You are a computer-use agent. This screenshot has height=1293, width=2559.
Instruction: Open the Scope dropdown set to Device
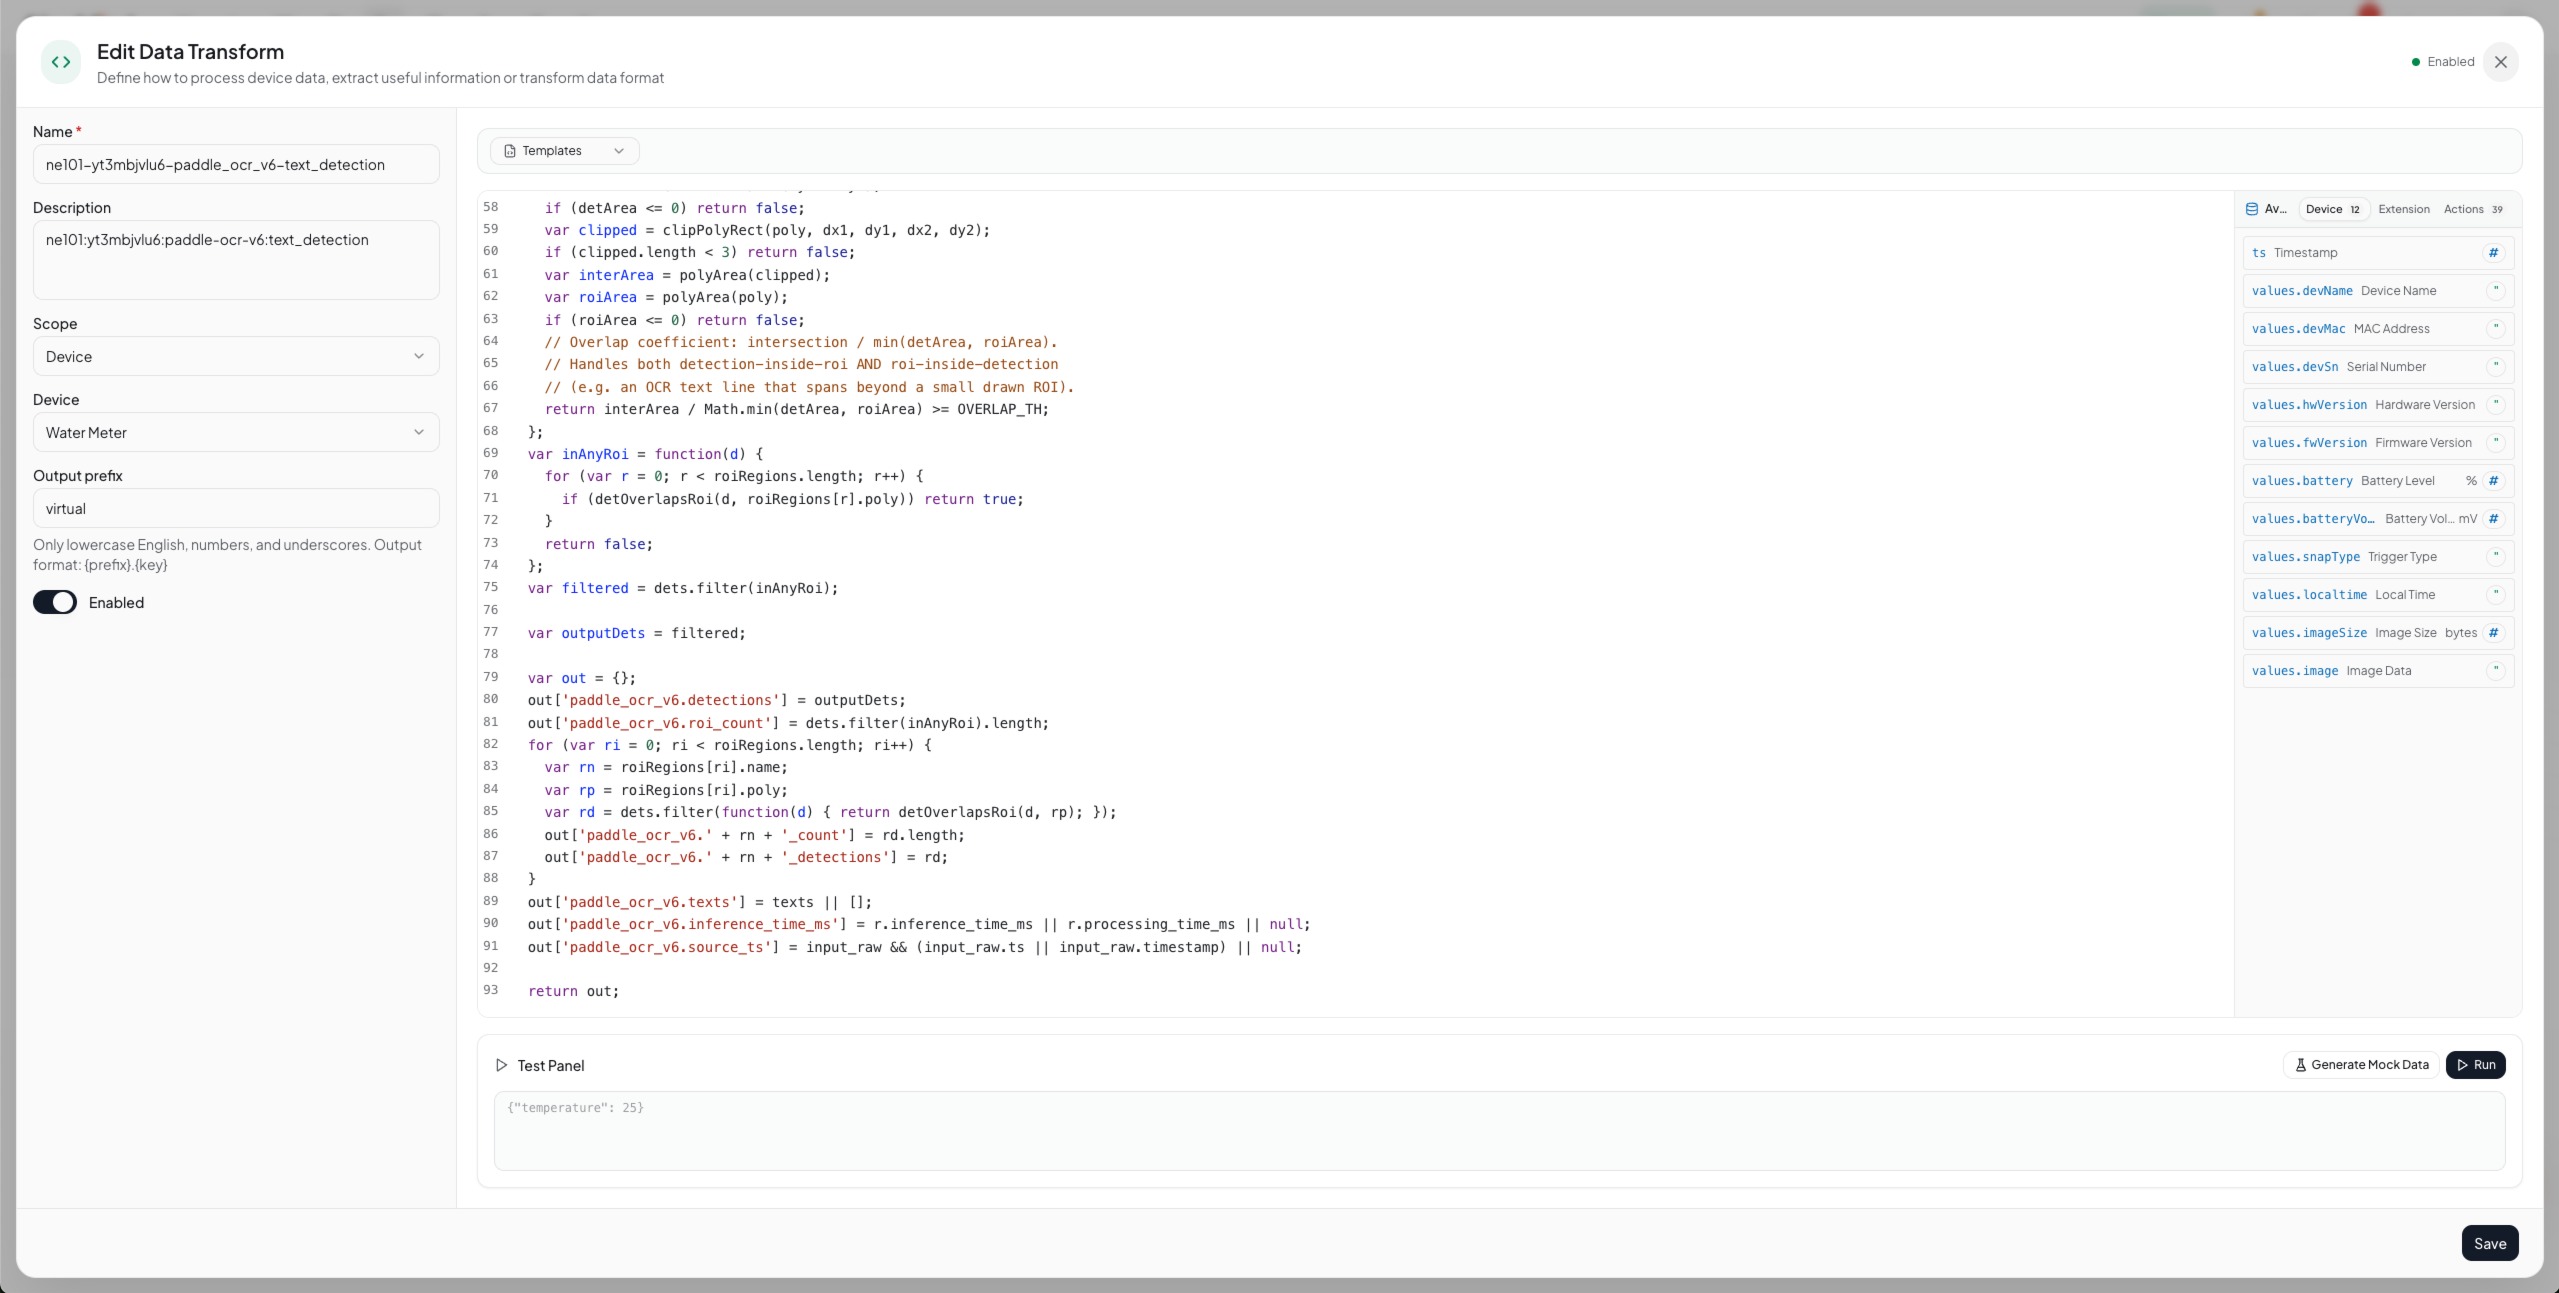pyautogui.click(x=236, y=357)
